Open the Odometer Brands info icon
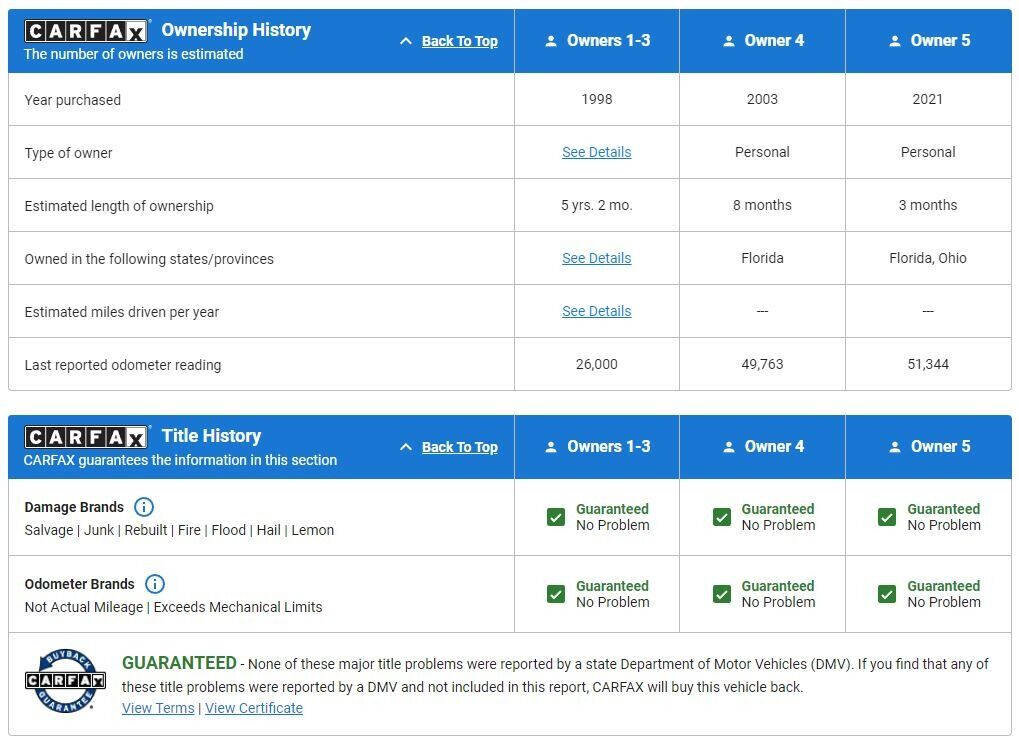Screen dimensions: 1019x748 point(155,584)
